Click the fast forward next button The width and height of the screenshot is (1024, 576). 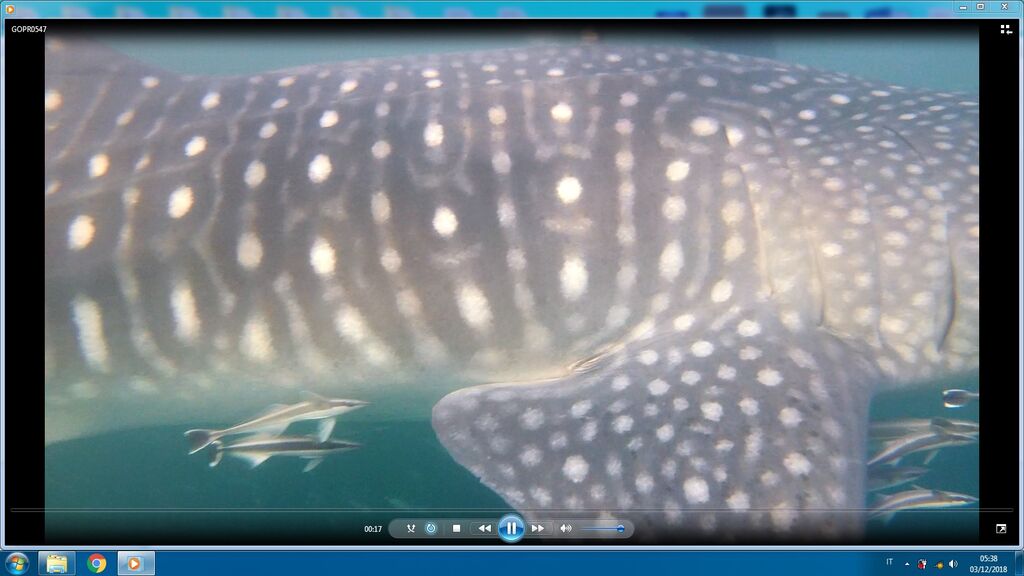pyautogui.click(x=538, y=528)
